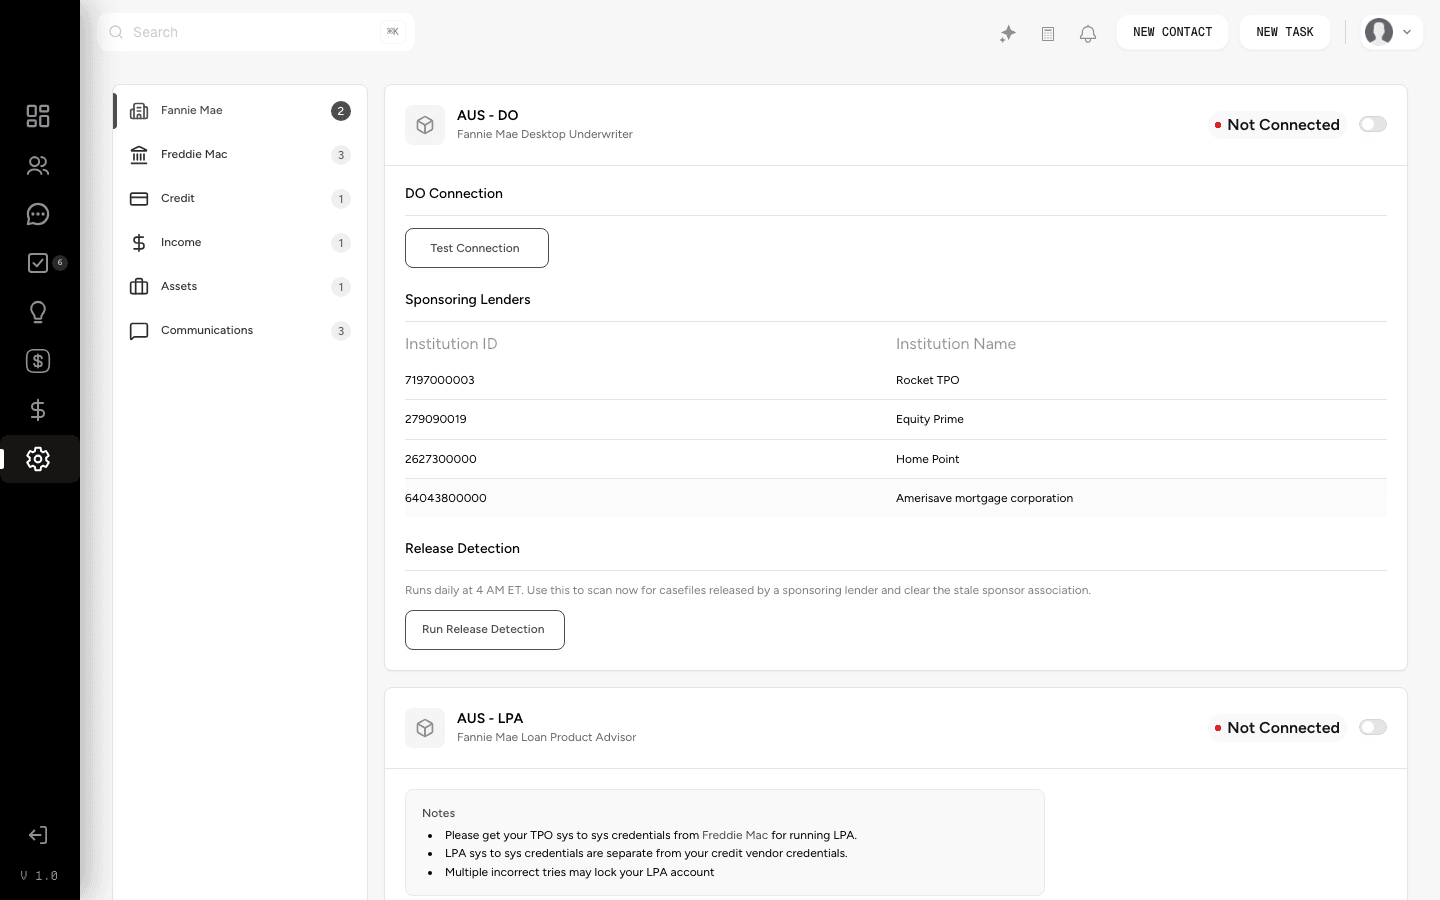This screenshot has height=900, width=1440.
Task: Click the Credit card icon
Action: click(x=139, y=199)
